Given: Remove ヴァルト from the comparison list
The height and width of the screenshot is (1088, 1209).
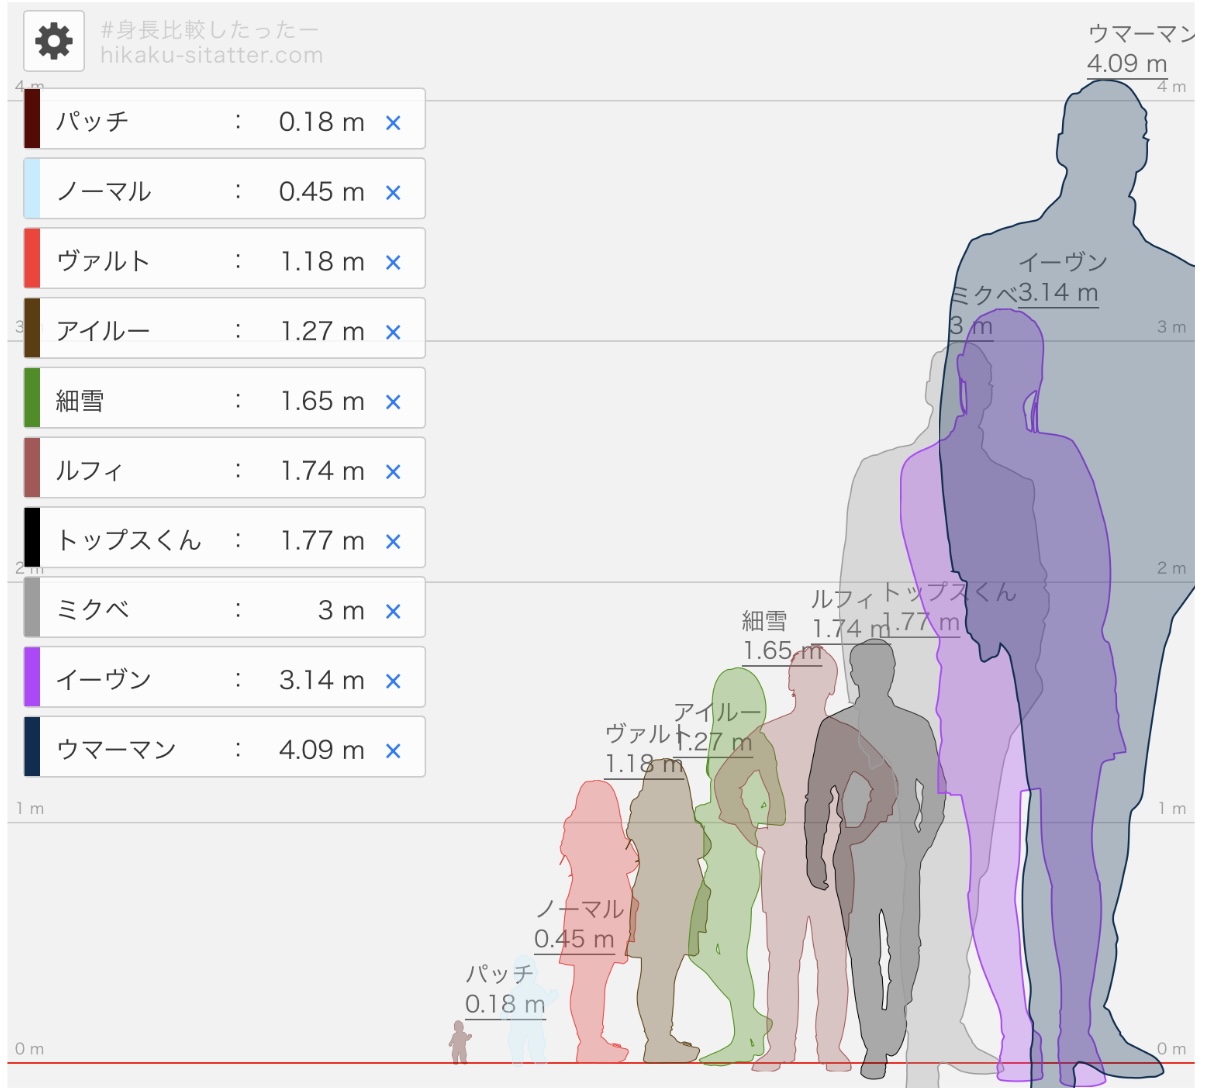Looking at the screenshot, I should [x=393, y=262].
